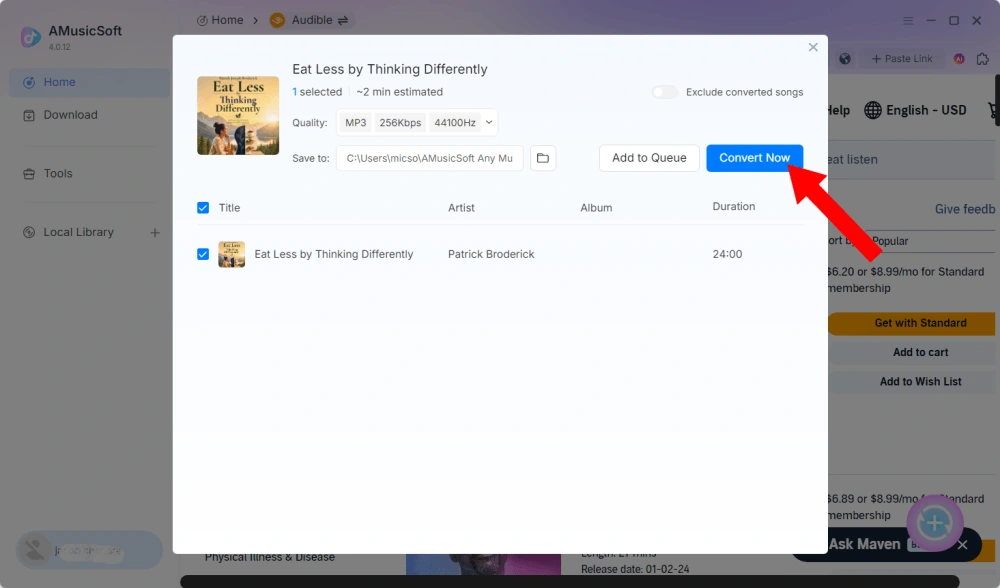Click the AMusicSoft logo icon
Viewport: 1000px width, 588px height.
[x=31, y=37]
